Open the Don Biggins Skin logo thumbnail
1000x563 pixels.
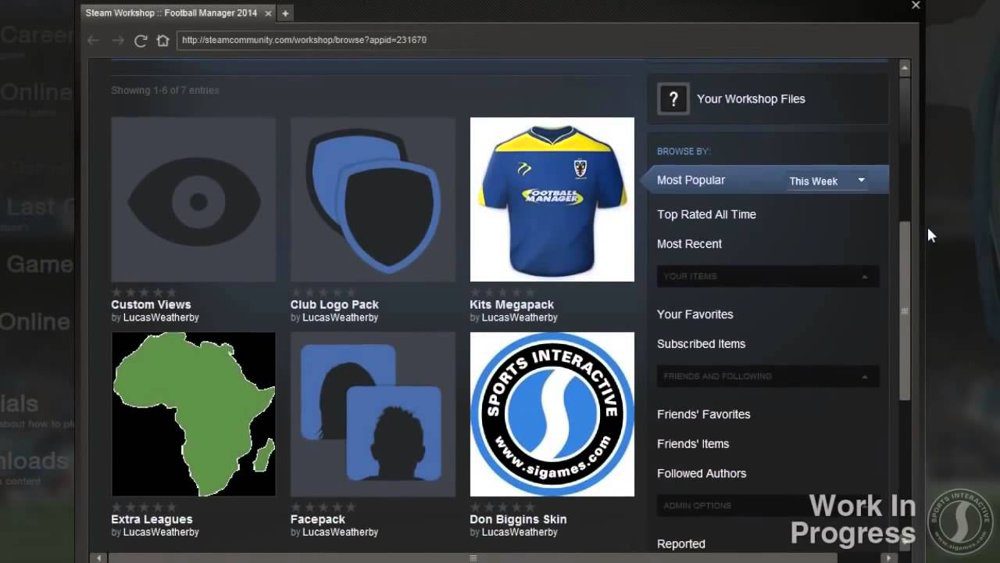(x=552, y=414)
